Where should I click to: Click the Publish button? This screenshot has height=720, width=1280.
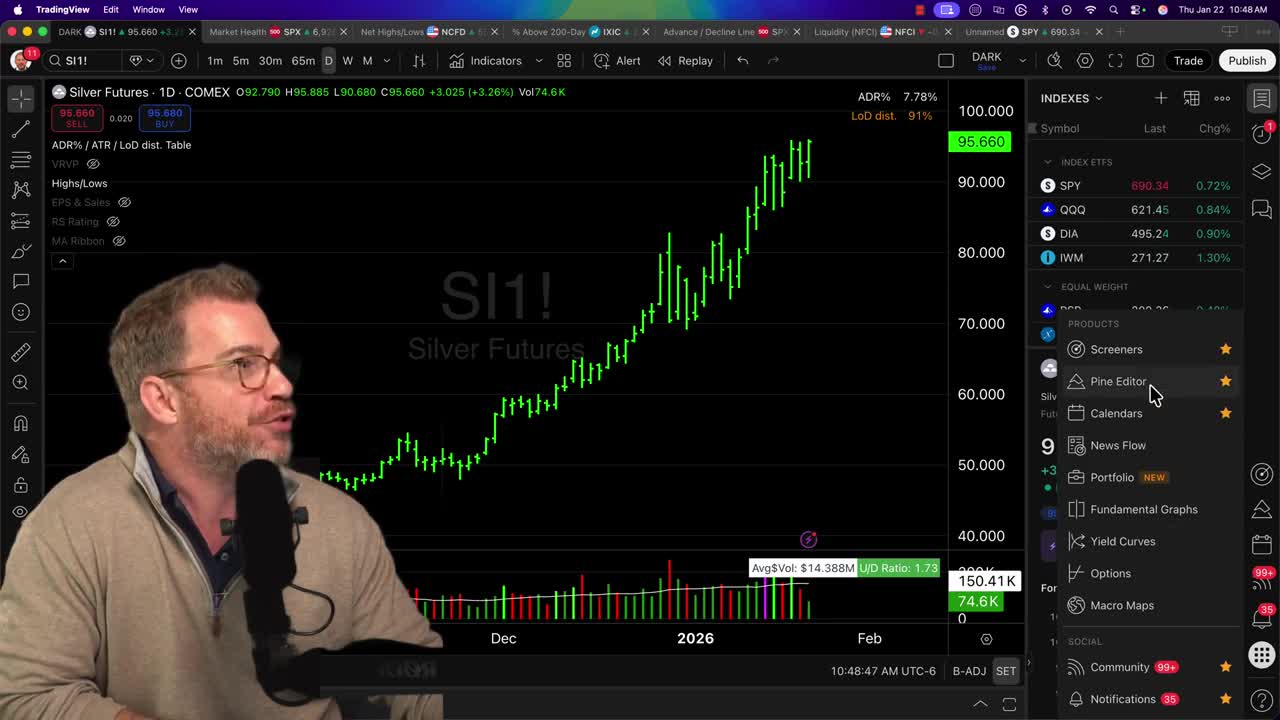[x=1247, y=60]
